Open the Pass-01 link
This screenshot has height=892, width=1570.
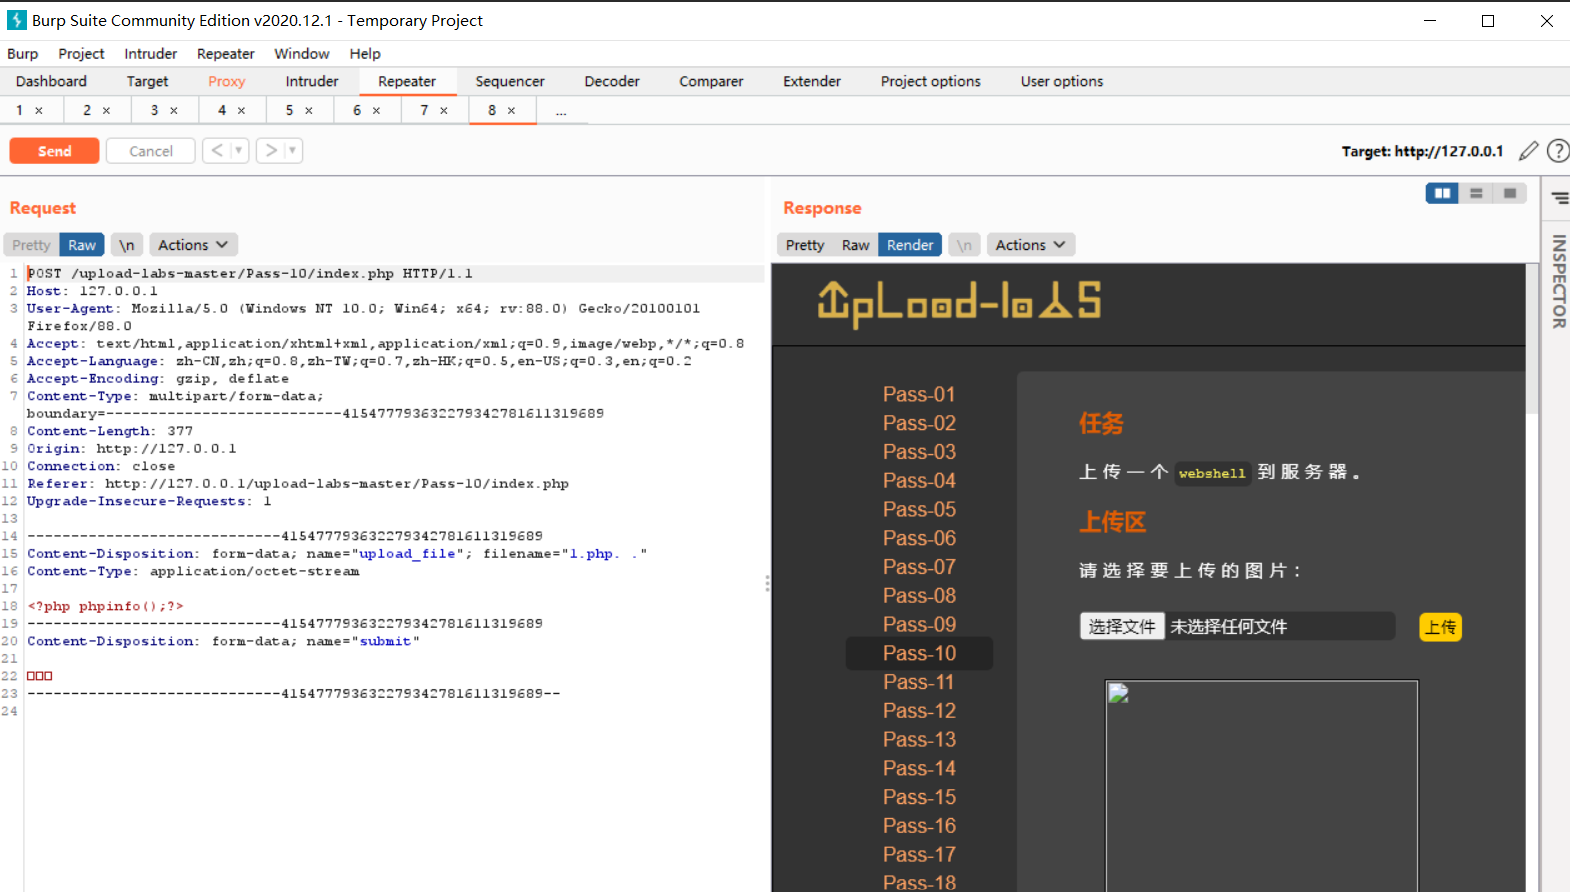919,394
